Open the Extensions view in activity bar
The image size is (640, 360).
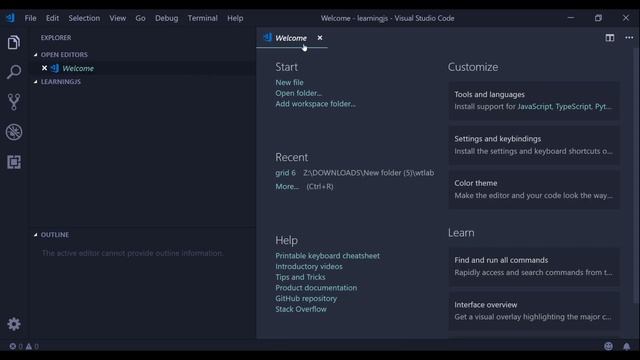(x=13, y=162)
